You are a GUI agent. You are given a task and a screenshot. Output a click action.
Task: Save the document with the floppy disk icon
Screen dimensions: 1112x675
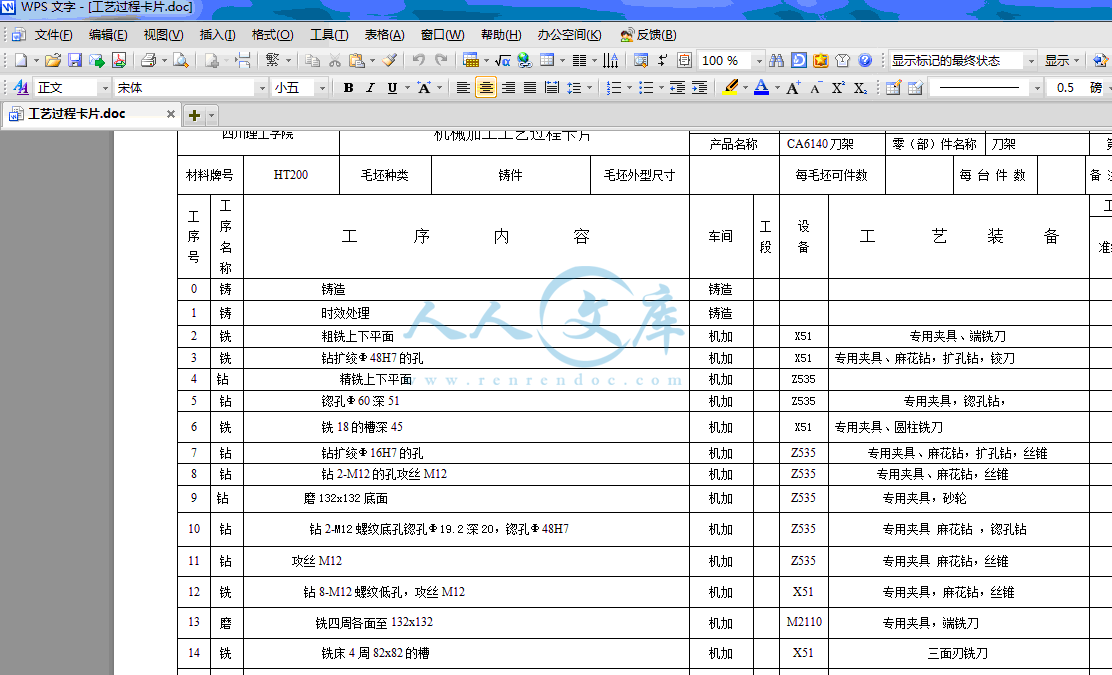pos(74,60)
